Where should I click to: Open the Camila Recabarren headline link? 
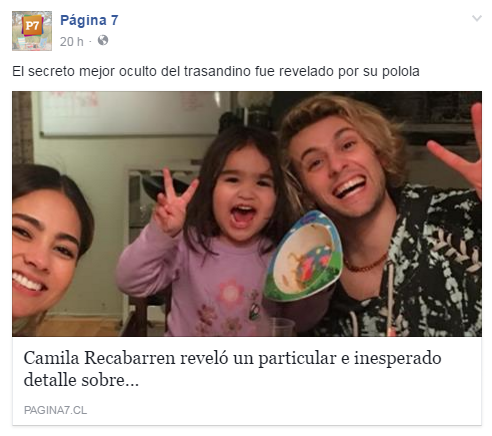232,369
